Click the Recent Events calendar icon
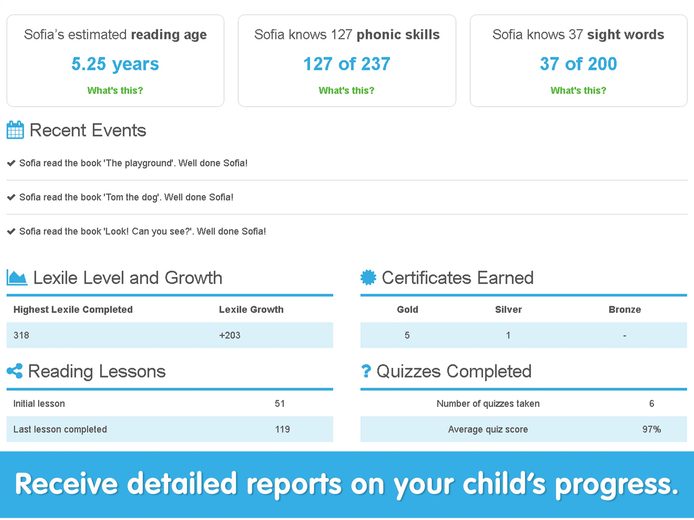Screen dimensions: 694x520 pyautogui.click(x=15, y=130)
